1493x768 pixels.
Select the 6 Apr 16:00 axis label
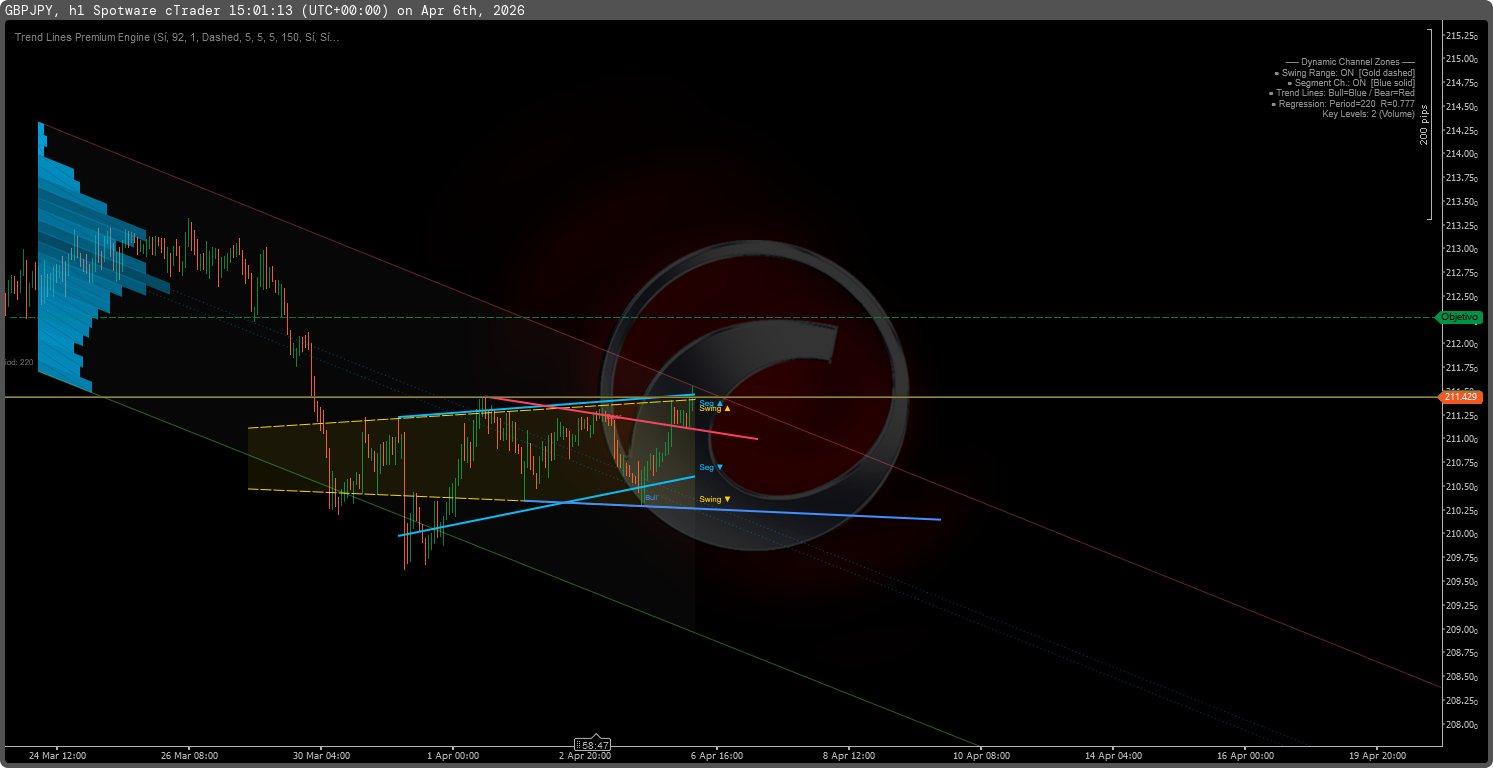coord(716,756)
